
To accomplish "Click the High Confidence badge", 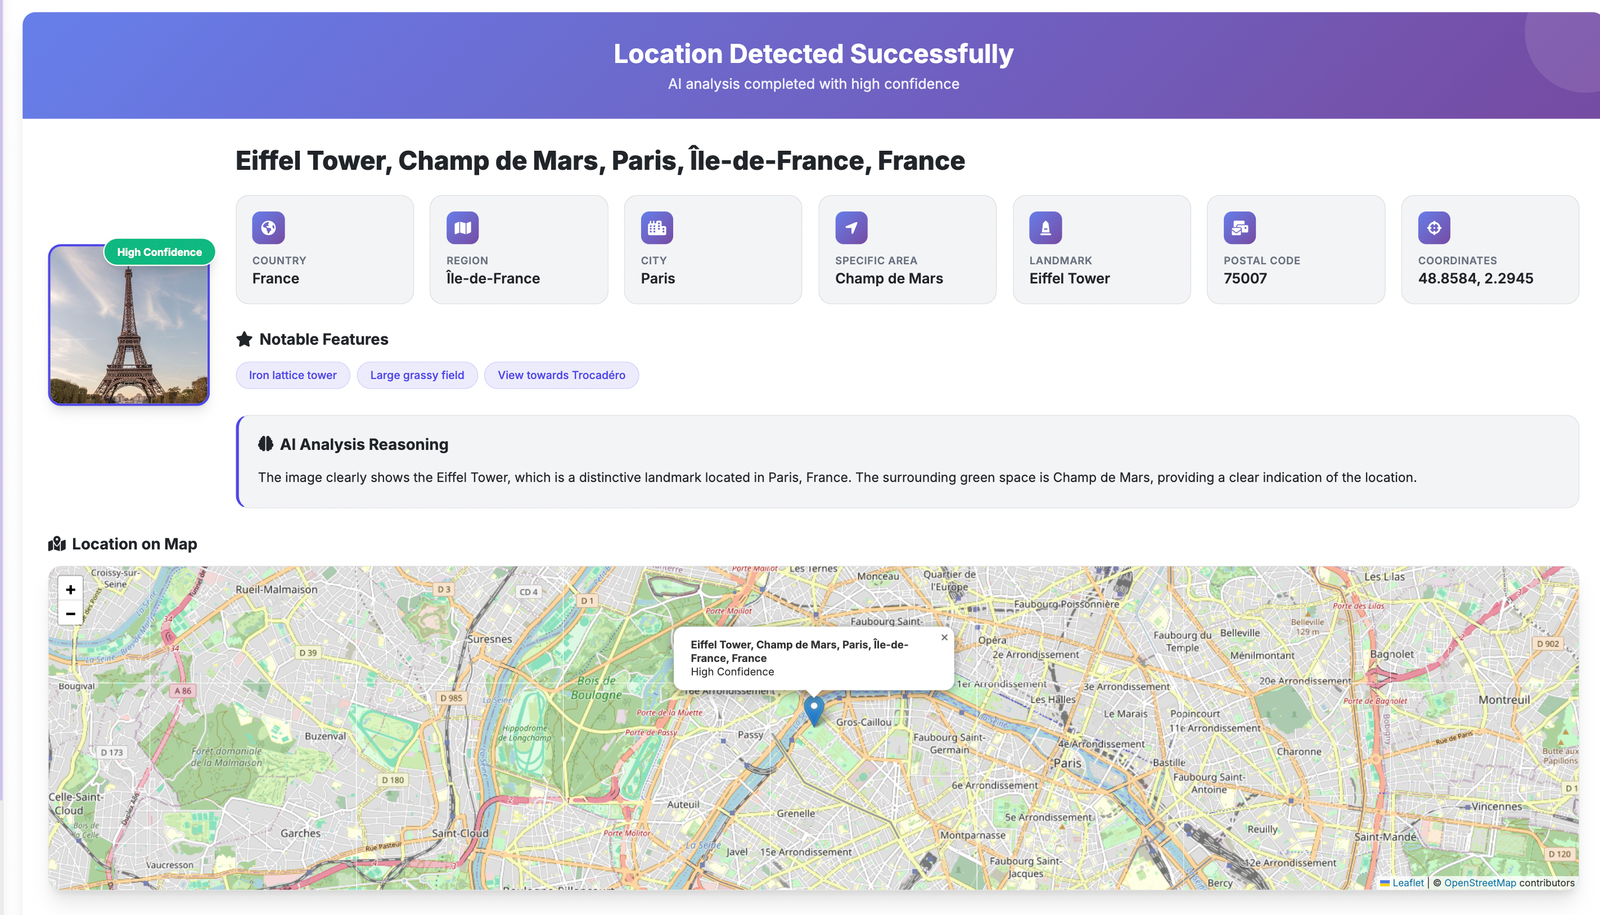I will (159, 252).
